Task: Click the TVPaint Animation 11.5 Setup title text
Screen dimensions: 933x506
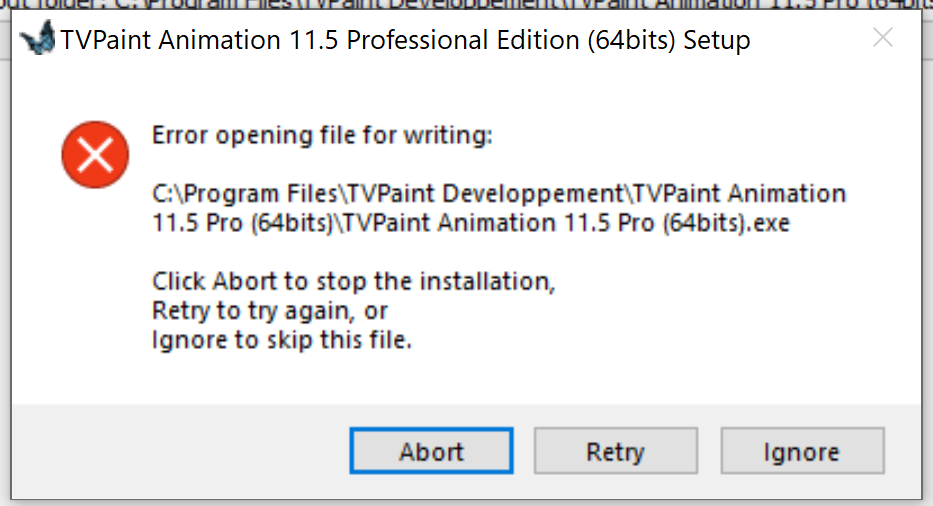Action: (x=405, y=40)
